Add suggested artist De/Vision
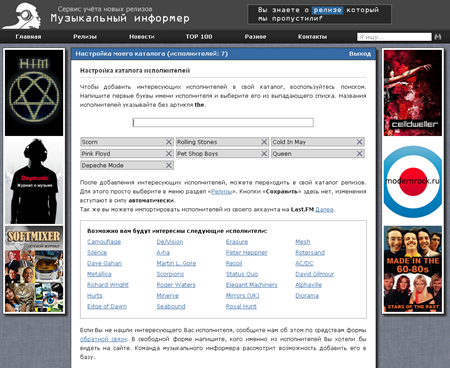The image size is (450, 368). point(170,242)
